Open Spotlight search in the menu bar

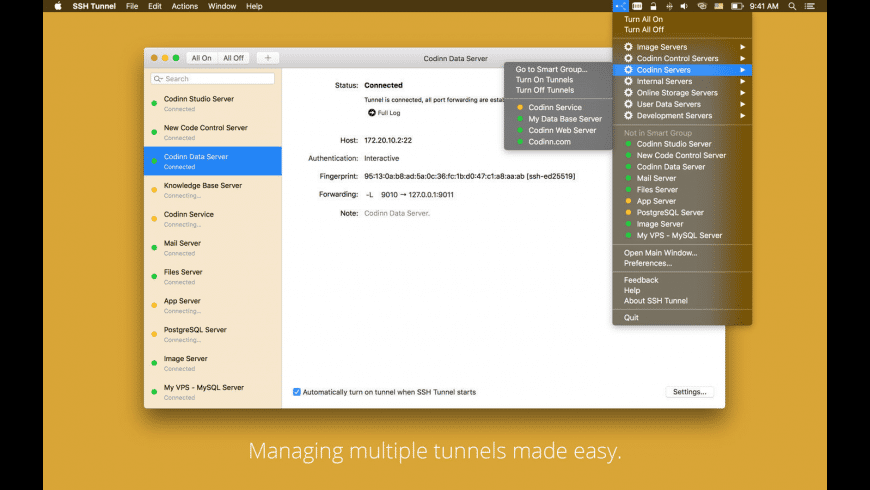tap(792, 6)
